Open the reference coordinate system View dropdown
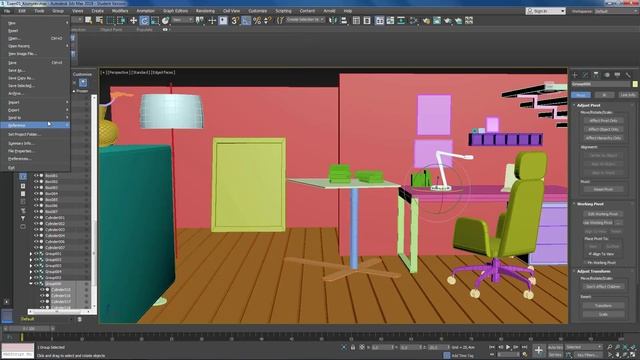Screen dimensions: 640x360 coord(182,20)
